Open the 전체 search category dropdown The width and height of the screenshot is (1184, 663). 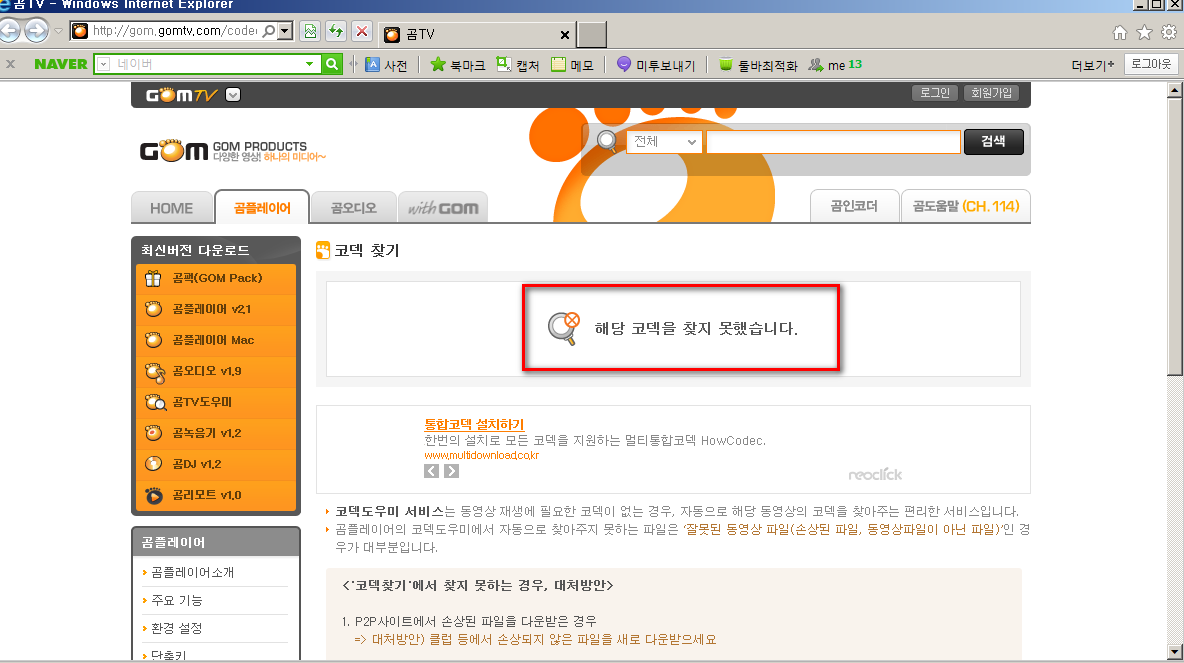[x=664, y=142]
